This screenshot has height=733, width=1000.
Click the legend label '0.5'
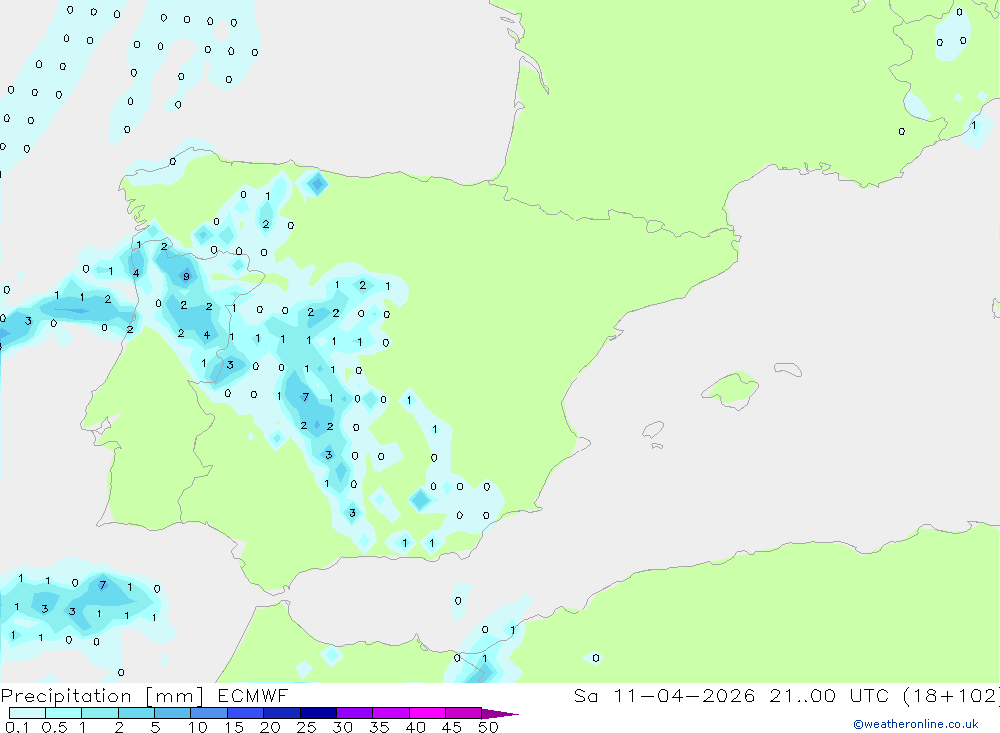(x=54, y=727)
